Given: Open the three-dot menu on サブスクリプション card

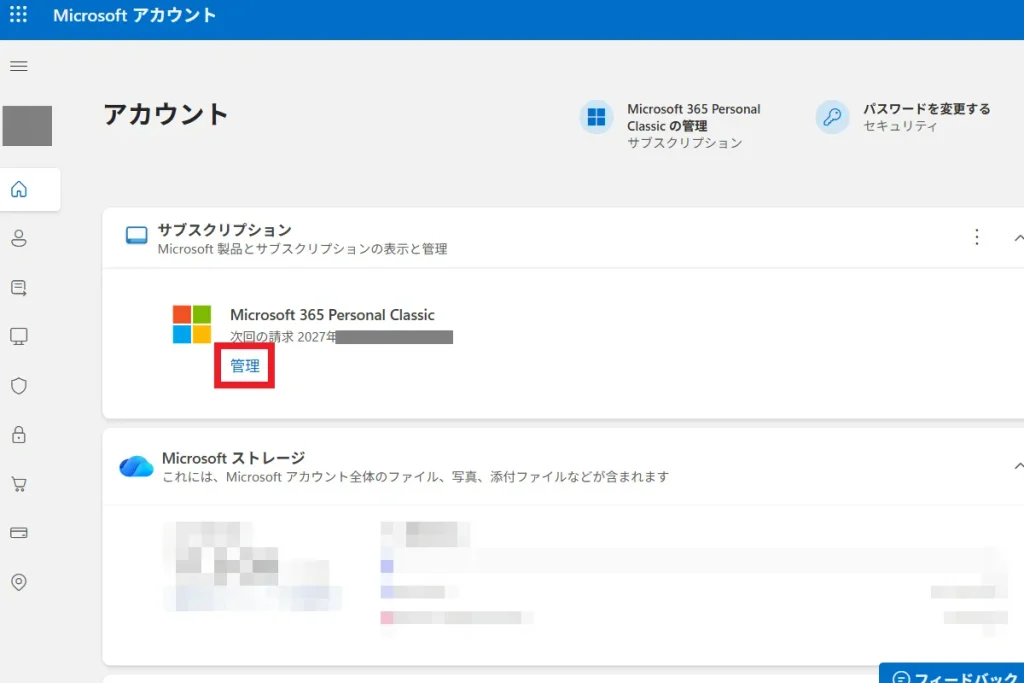Looking at the screenshot, I should point(977,237).
